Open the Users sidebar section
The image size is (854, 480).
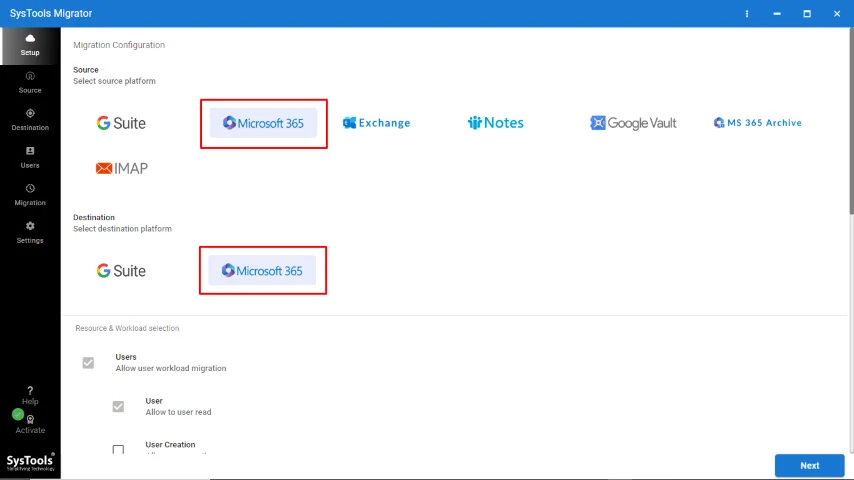click(x=30, y=157)
